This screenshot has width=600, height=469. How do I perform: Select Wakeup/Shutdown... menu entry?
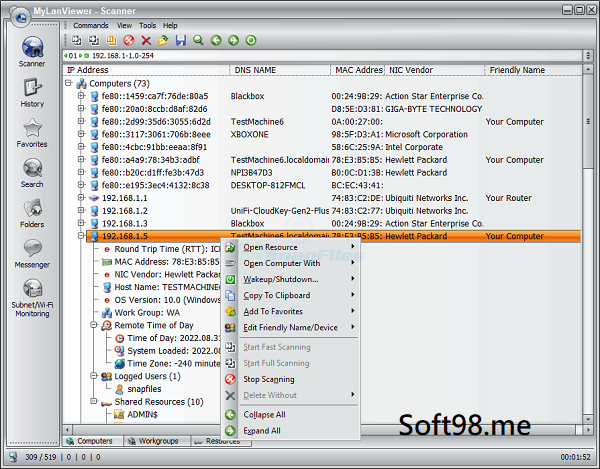pyautogui.click(x=290, y=279)
